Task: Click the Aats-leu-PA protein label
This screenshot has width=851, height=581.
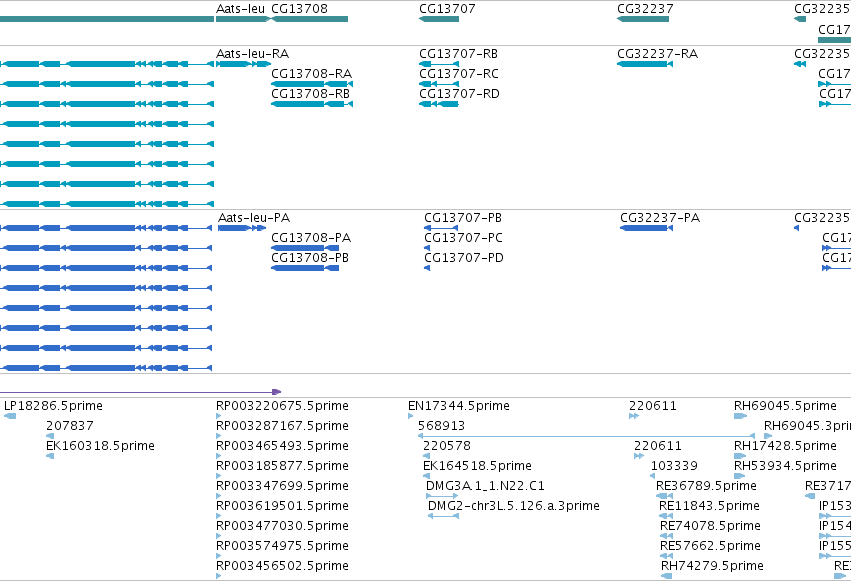Action: coord(254,218)
